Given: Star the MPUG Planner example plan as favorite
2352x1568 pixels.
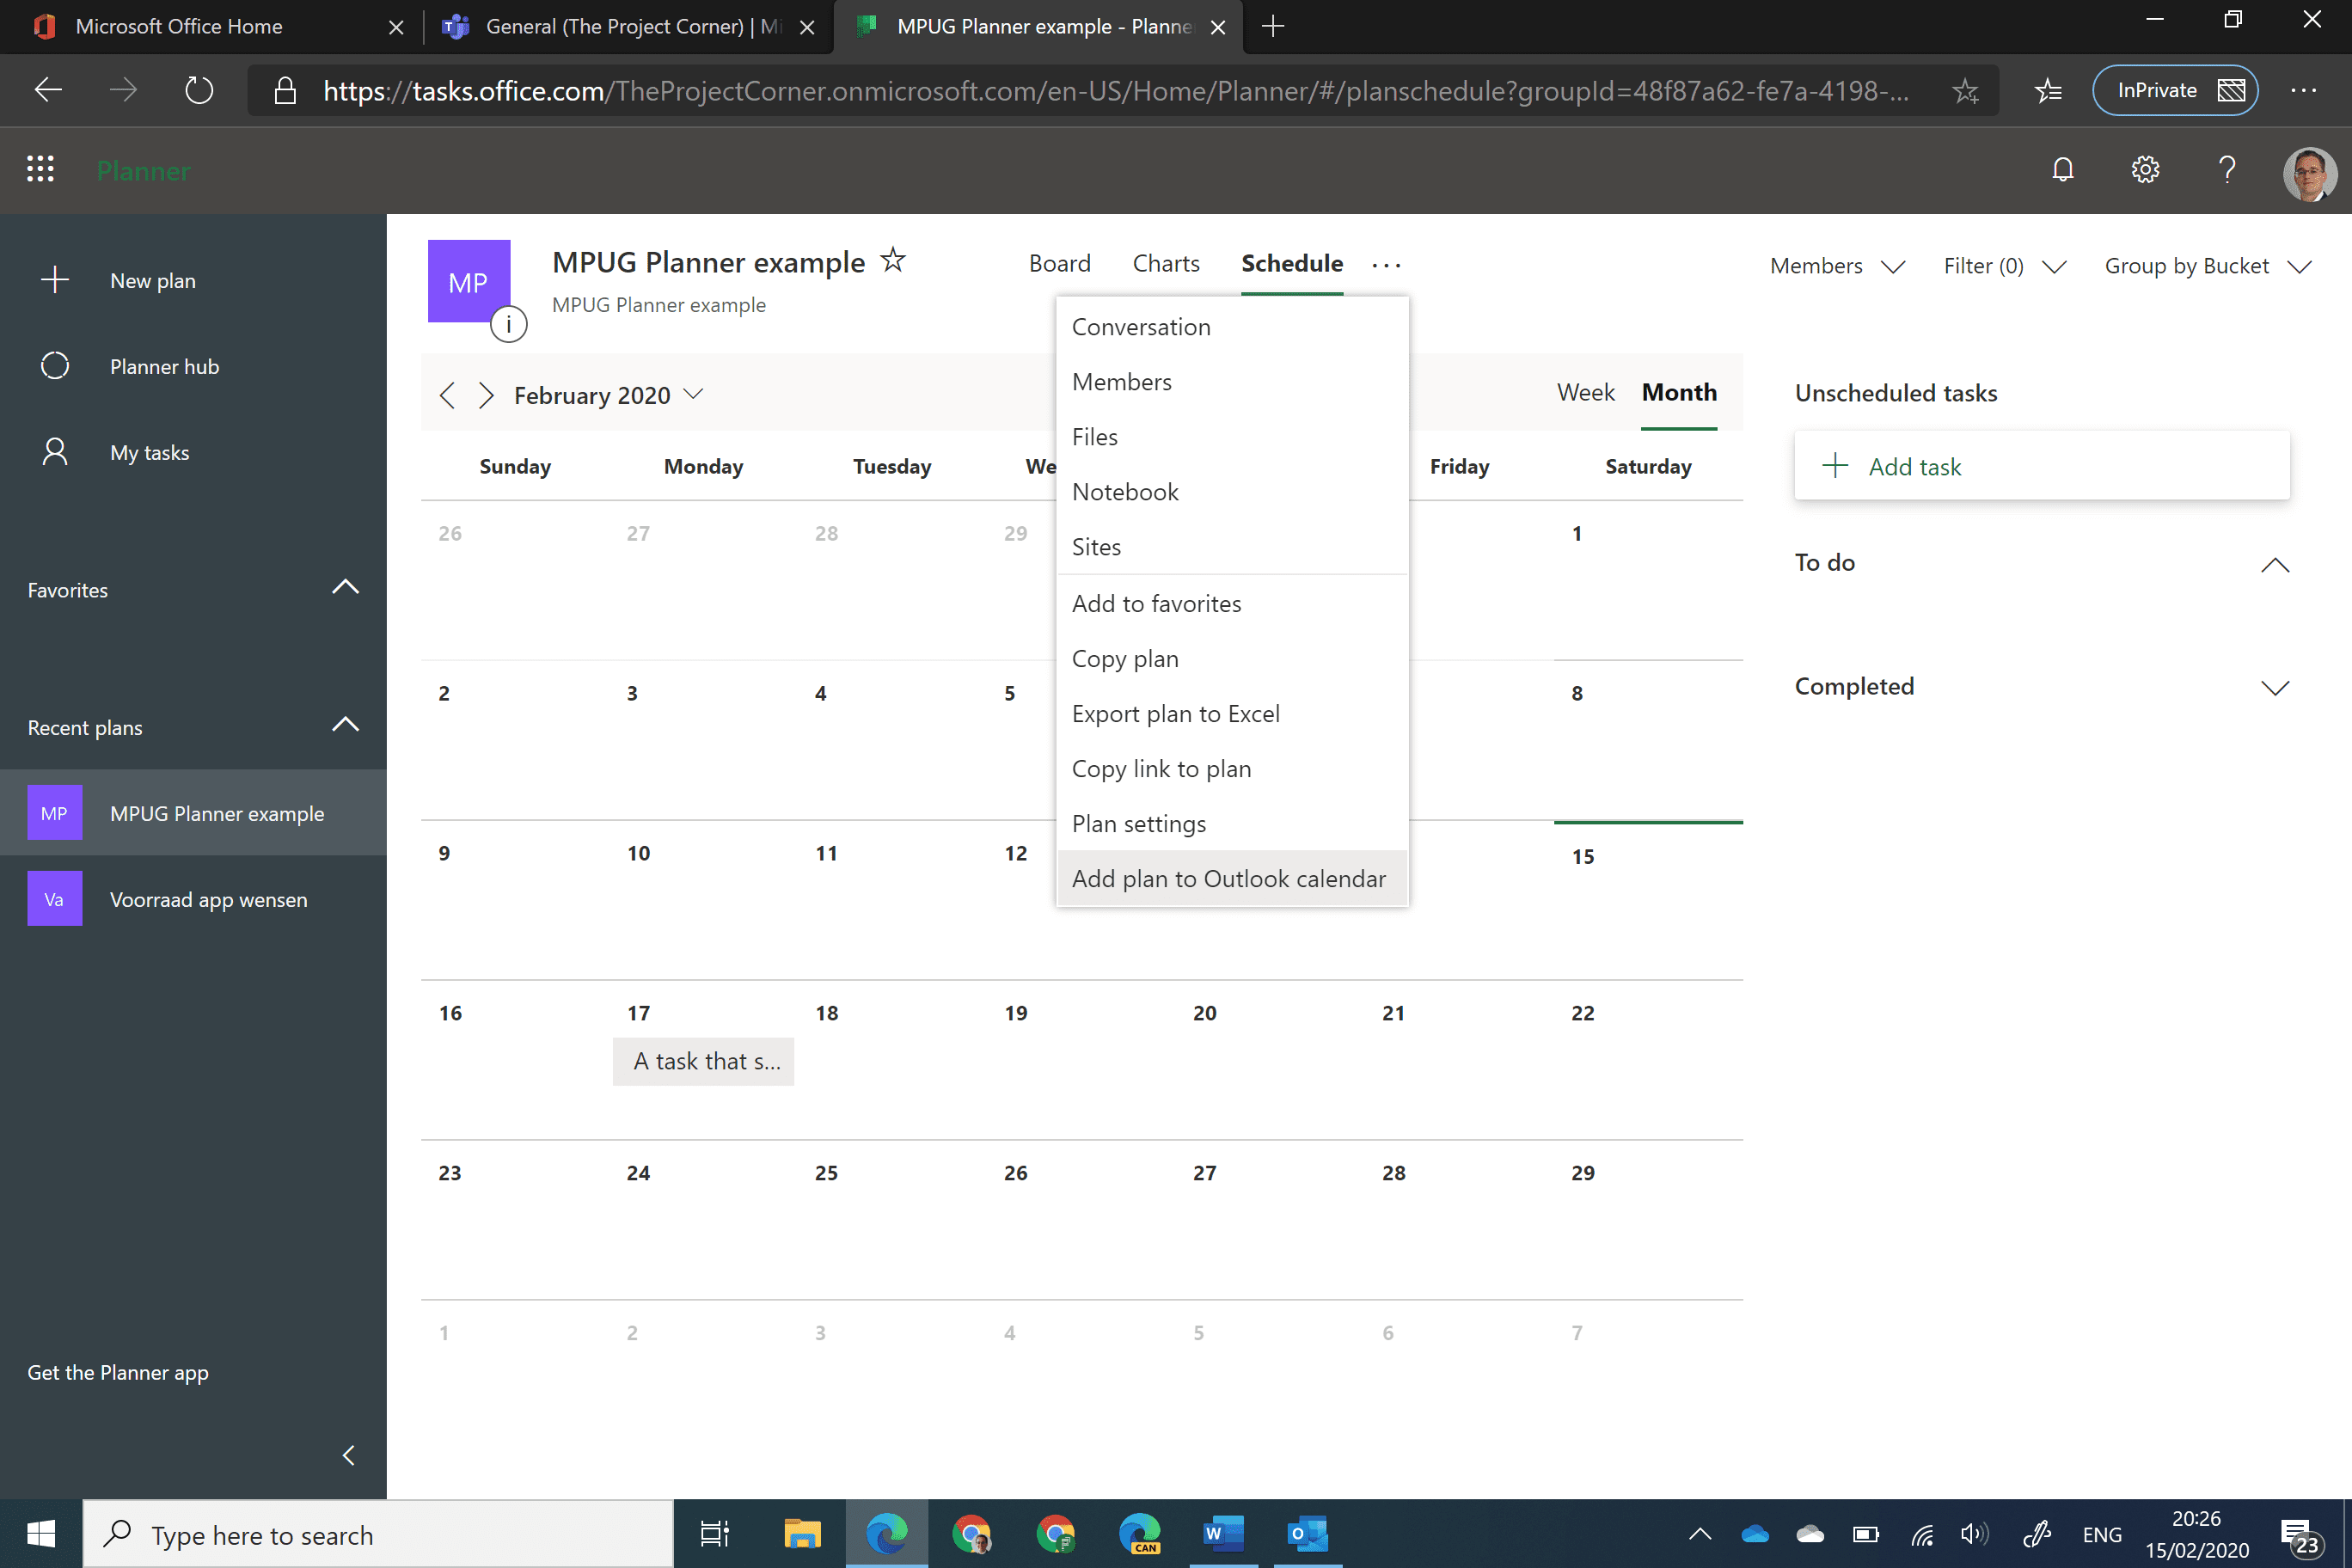Looking at the screenshot, I should click(892, 261).
